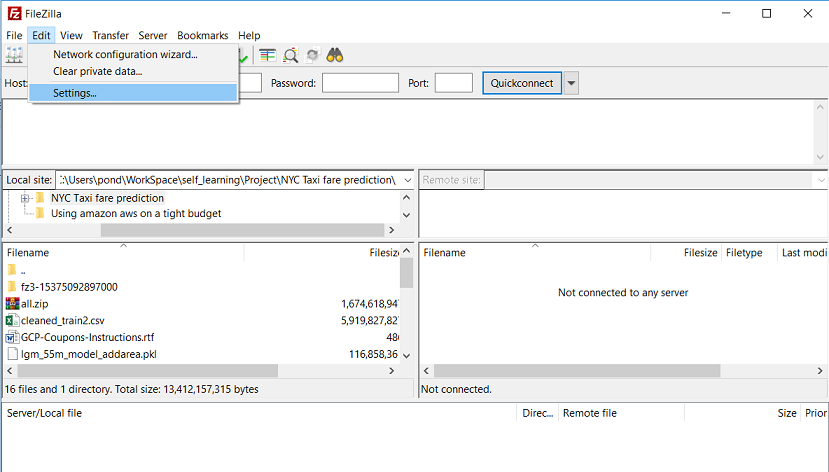The width and height of the screenshot is (829, 472).
Task: Sort local files by Filename column
Action: [123, 253]
